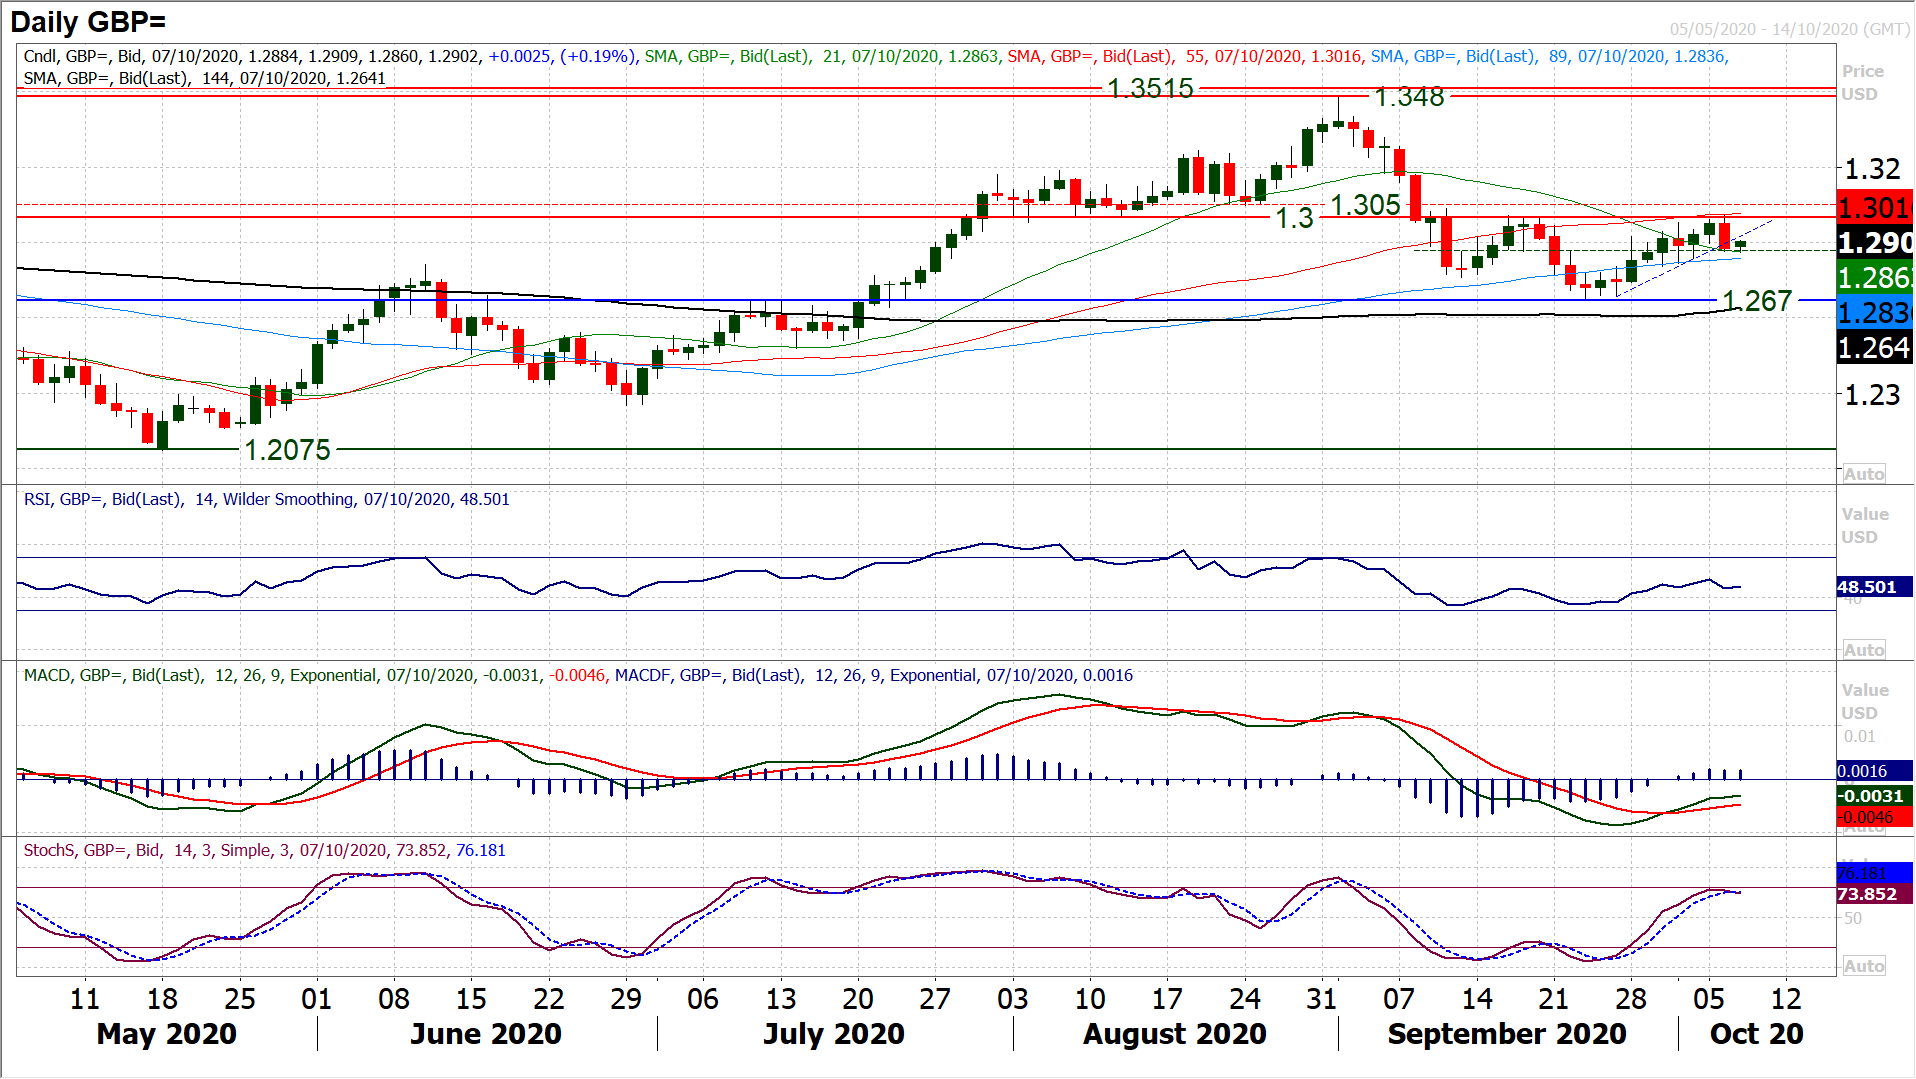Click the 1.3515 resistance level label

[1150, 89]
